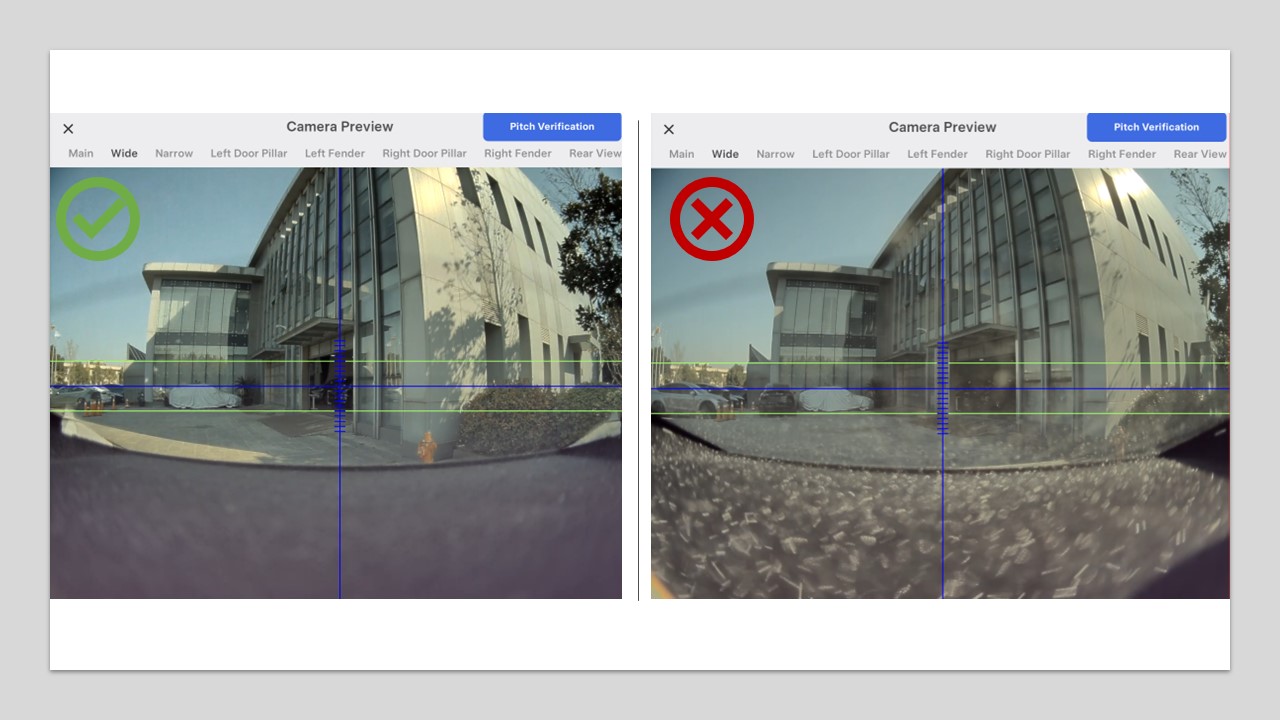
Task: Switch to Main tab in red-X preview
Action: (681, 154)
